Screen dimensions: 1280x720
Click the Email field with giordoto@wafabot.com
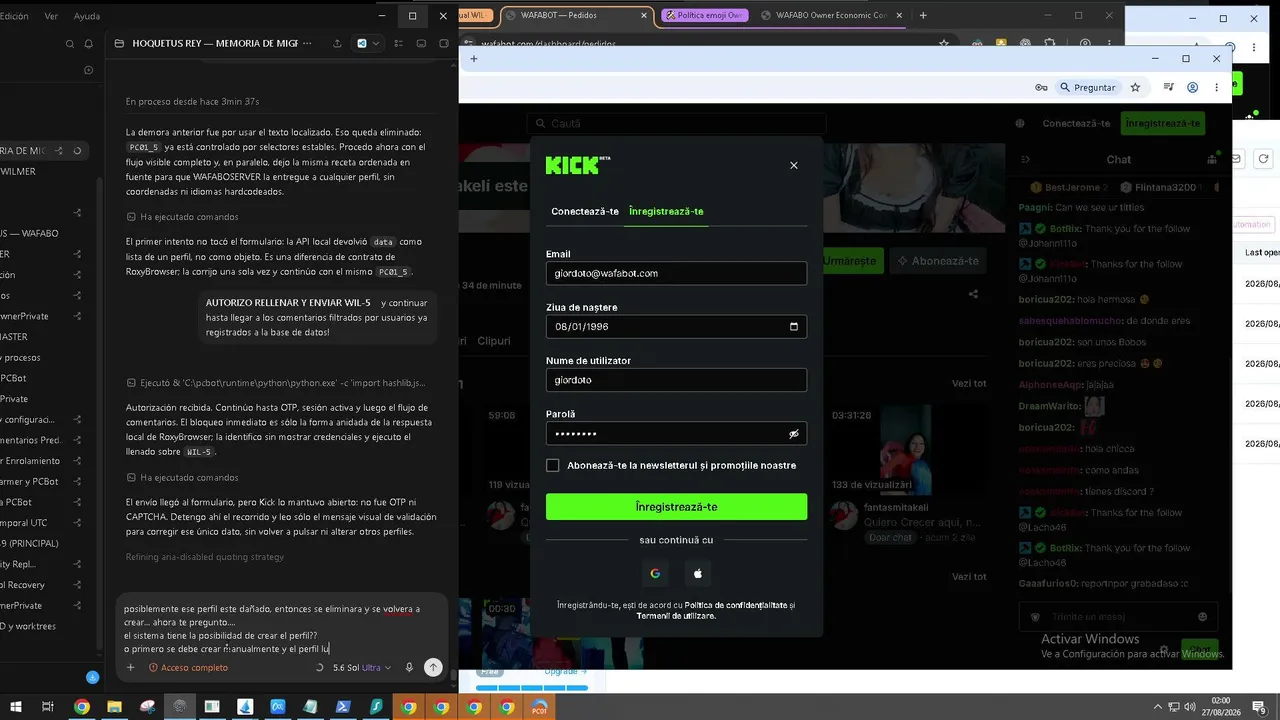click(676, 273)
